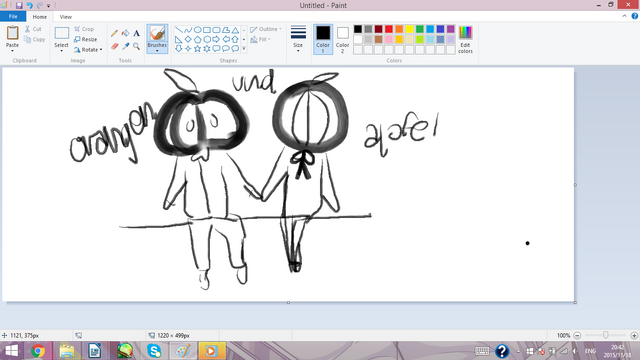This screenshot has width=640, height=360.
Task: Pick the black color swatch
Action: tap(358, 29)
